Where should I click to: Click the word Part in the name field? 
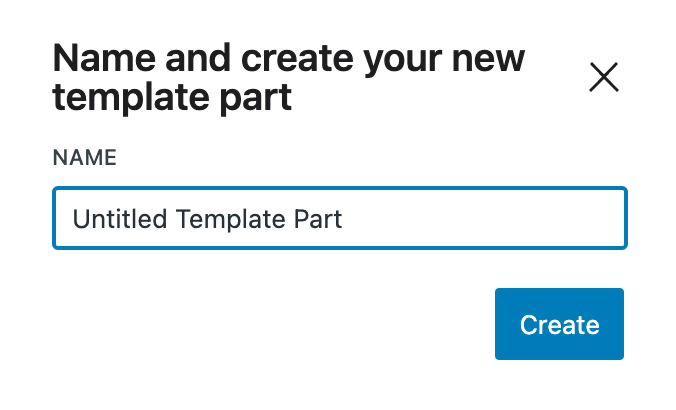[x=319, y=218]
